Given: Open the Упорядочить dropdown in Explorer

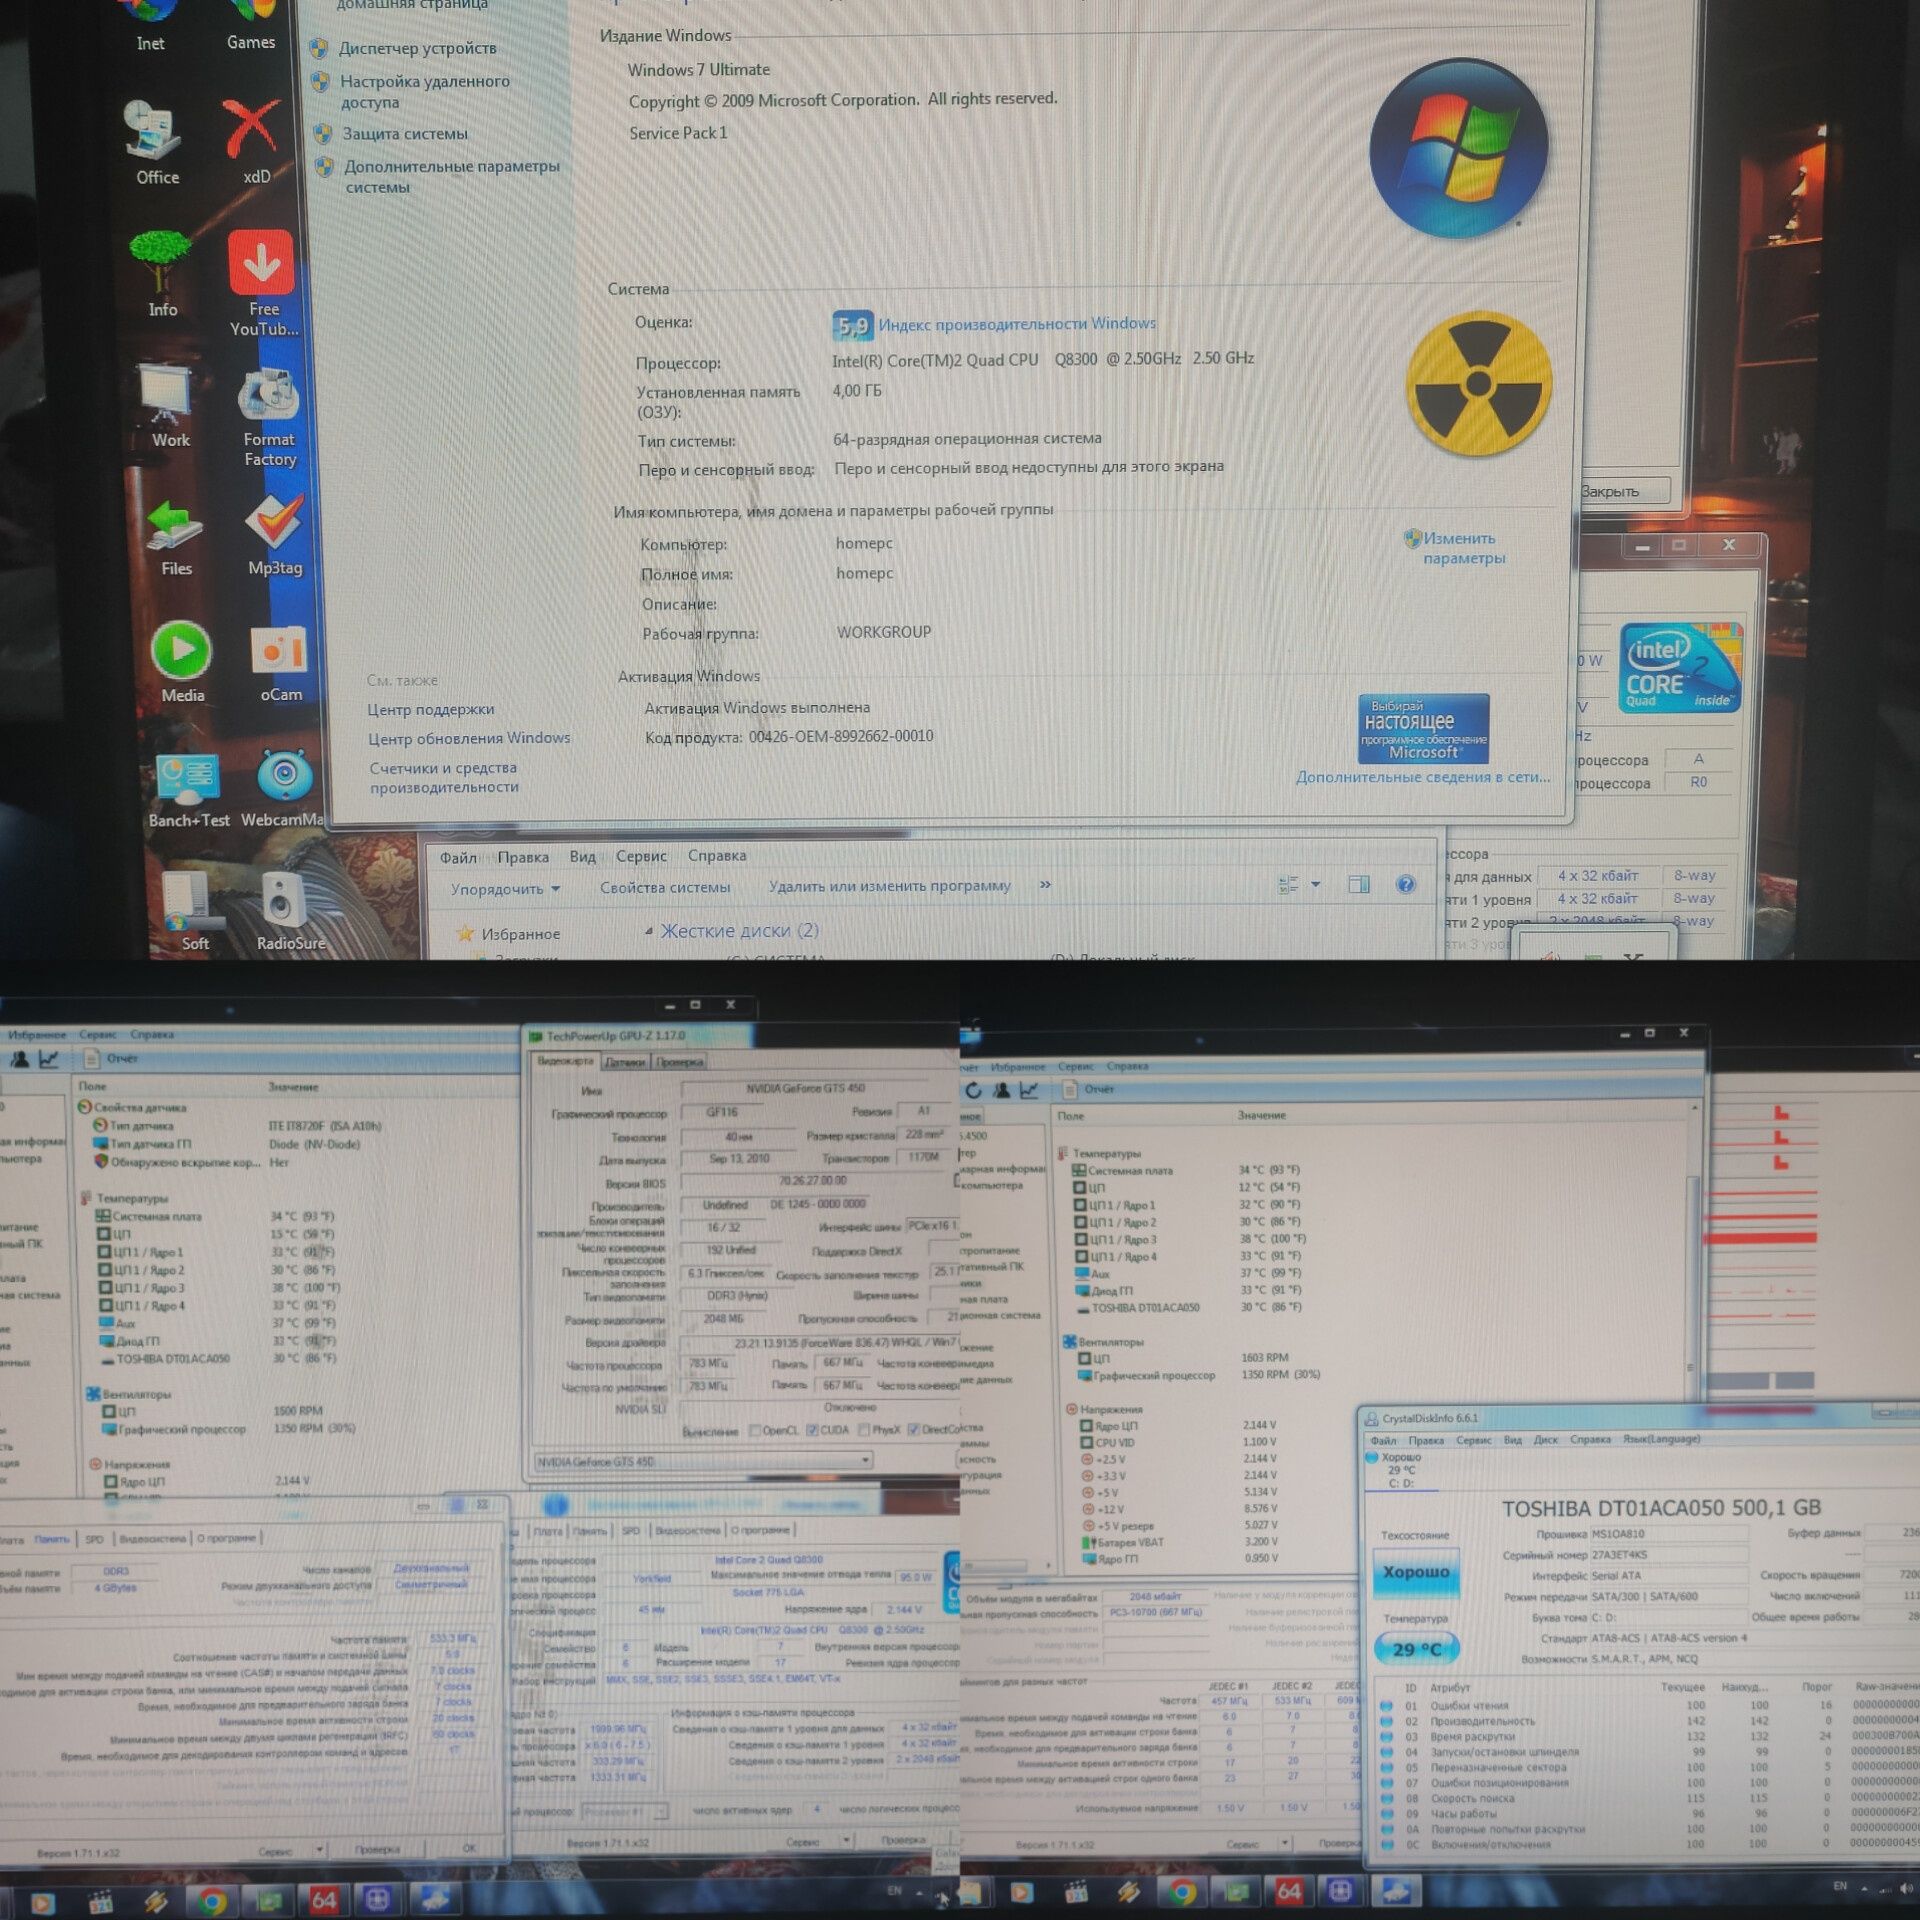Looking at the screenshot, I should [x=505, y=888].
